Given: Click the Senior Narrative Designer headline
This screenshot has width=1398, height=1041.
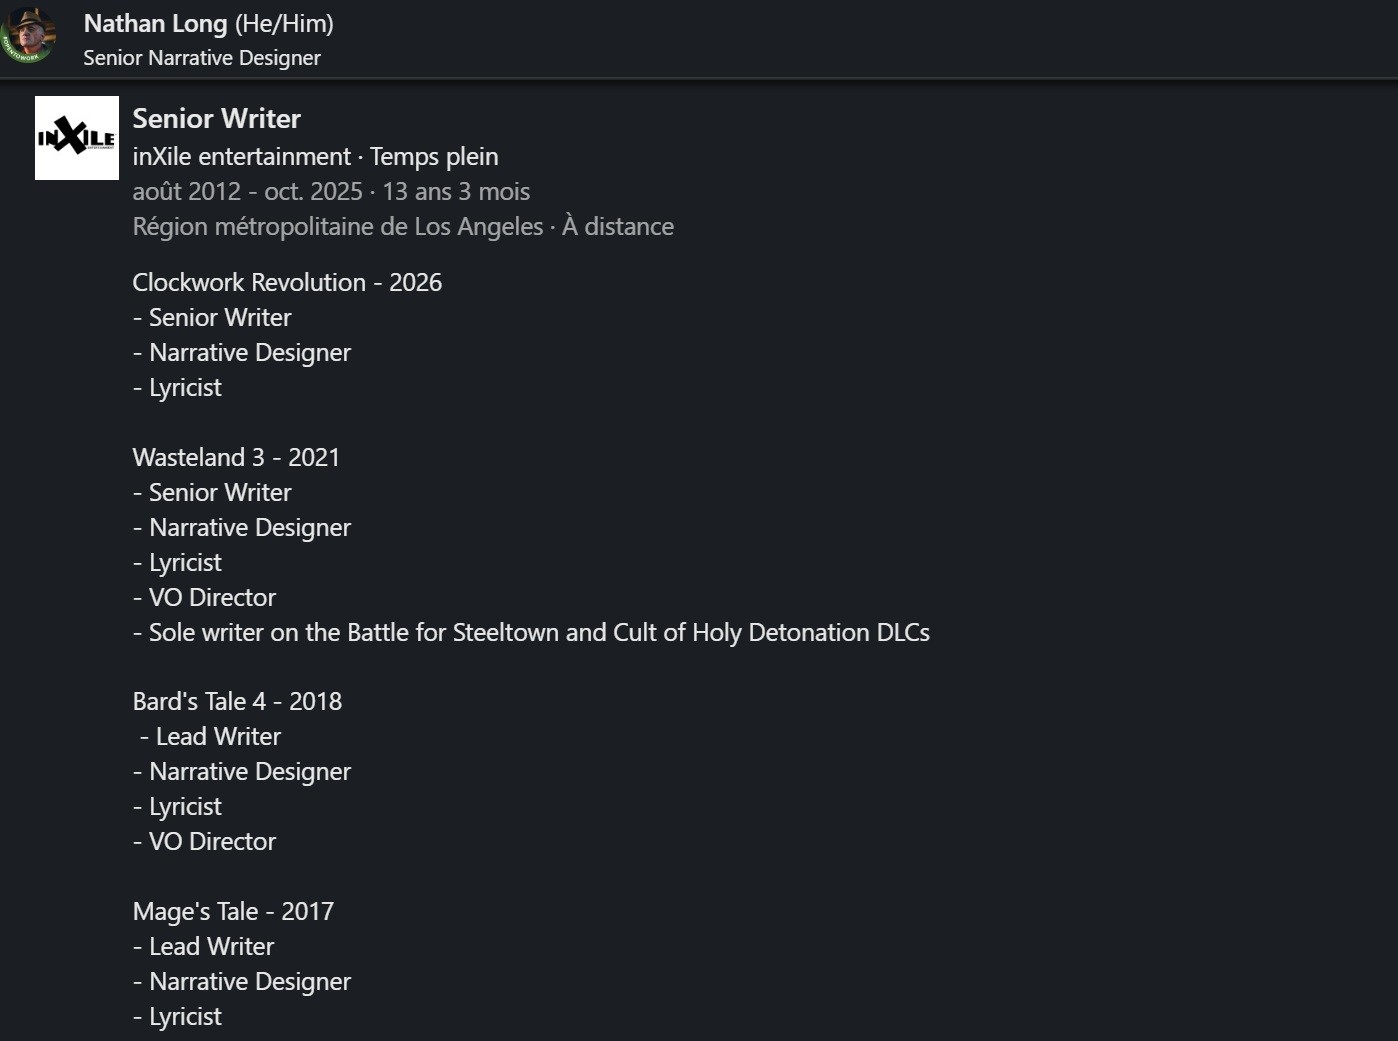Looking at the screenshot, I should pyautogui.click(x=202, y=58).
